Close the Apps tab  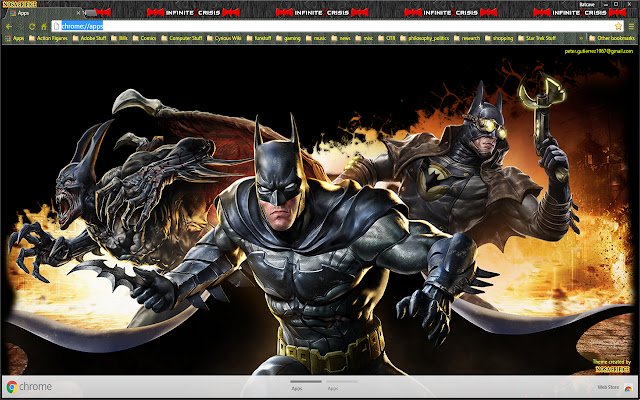pyautogui.click(x=78, y=13)
